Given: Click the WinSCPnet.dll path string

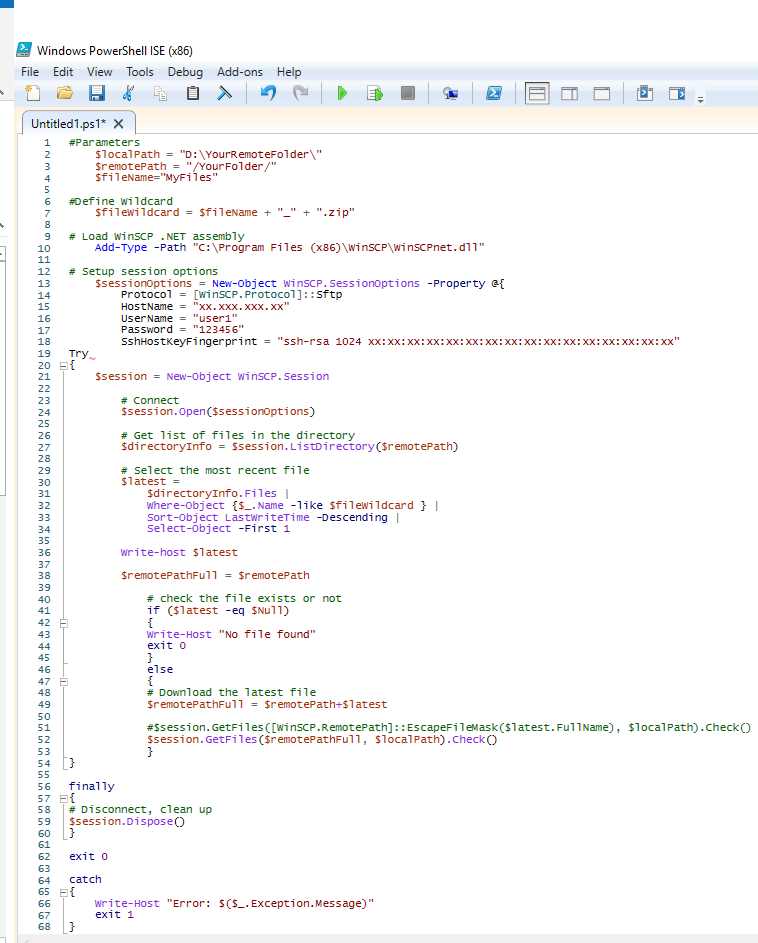Looking at the screenshot, I should tap(338, 248).
